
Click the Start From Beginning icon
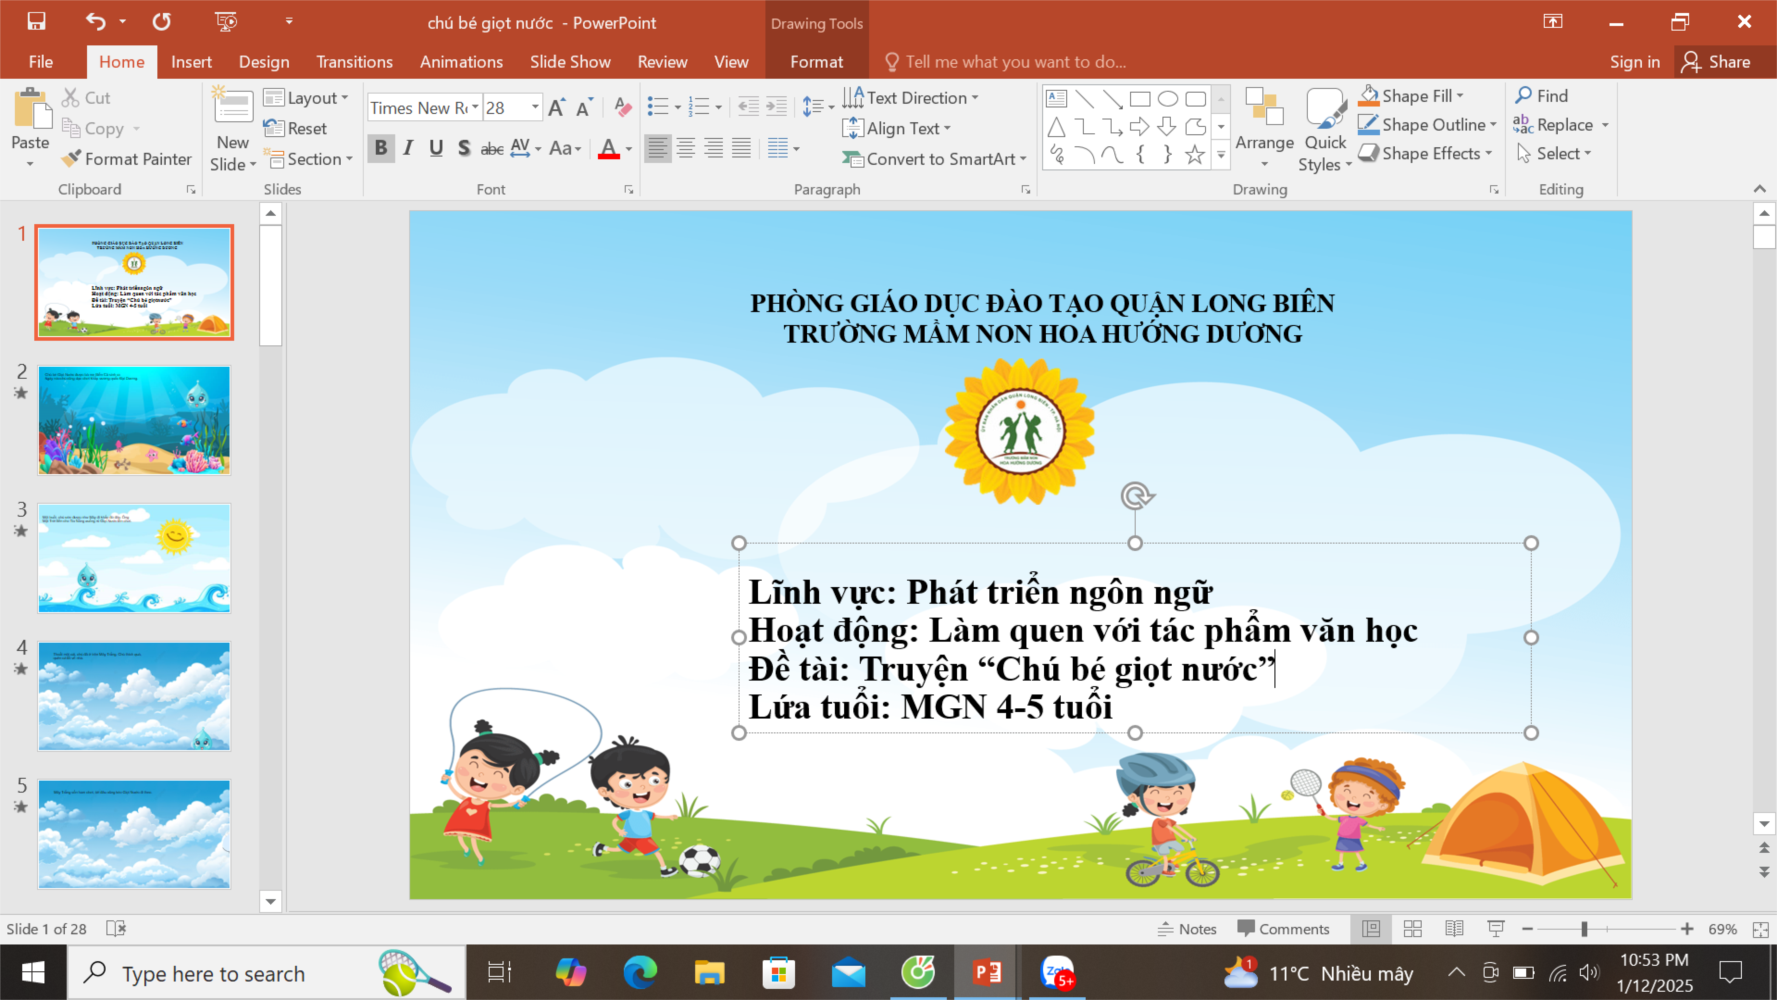click(x=227, y=21)
